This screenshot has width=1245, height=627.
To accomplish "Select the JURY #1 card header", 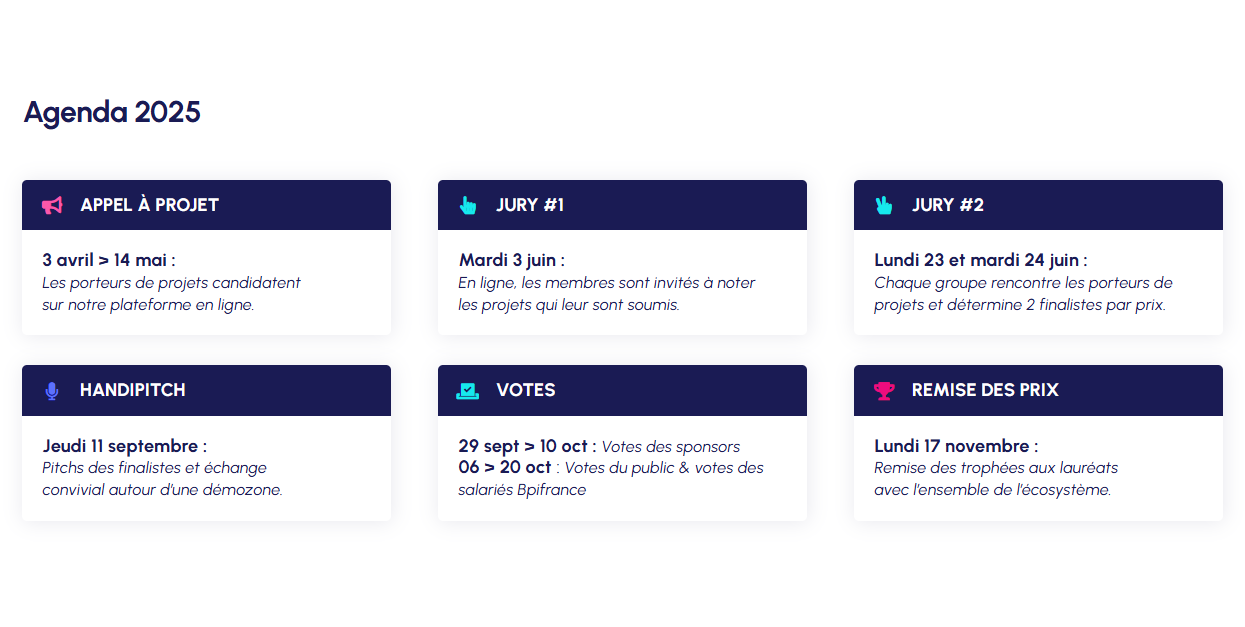I will tap(622, 205).
